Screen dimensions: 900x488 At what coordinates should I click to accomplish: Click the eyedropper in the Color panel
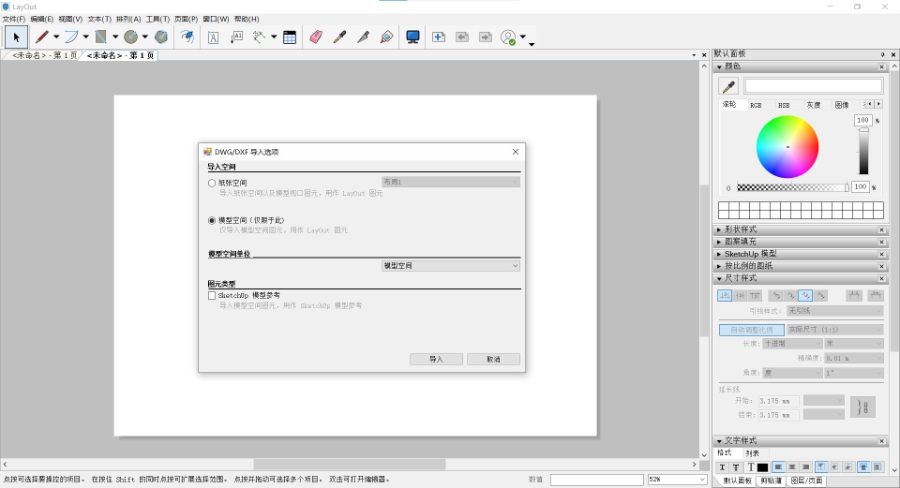[729, 87]
